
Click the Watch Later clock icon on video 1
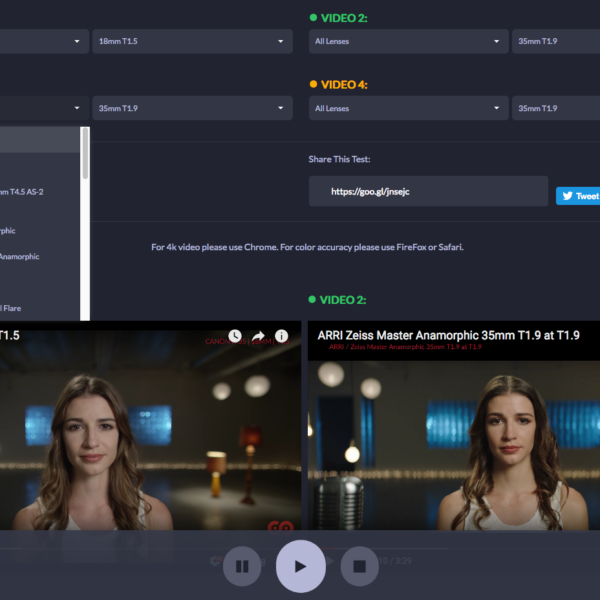point(235,336)
